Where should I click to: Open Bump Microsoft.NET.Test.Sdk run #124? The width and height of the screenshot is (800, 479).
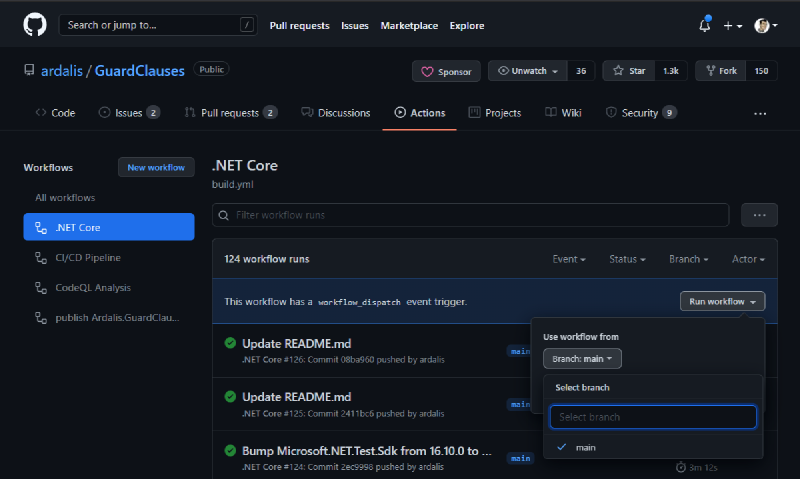tap(367, 451)
